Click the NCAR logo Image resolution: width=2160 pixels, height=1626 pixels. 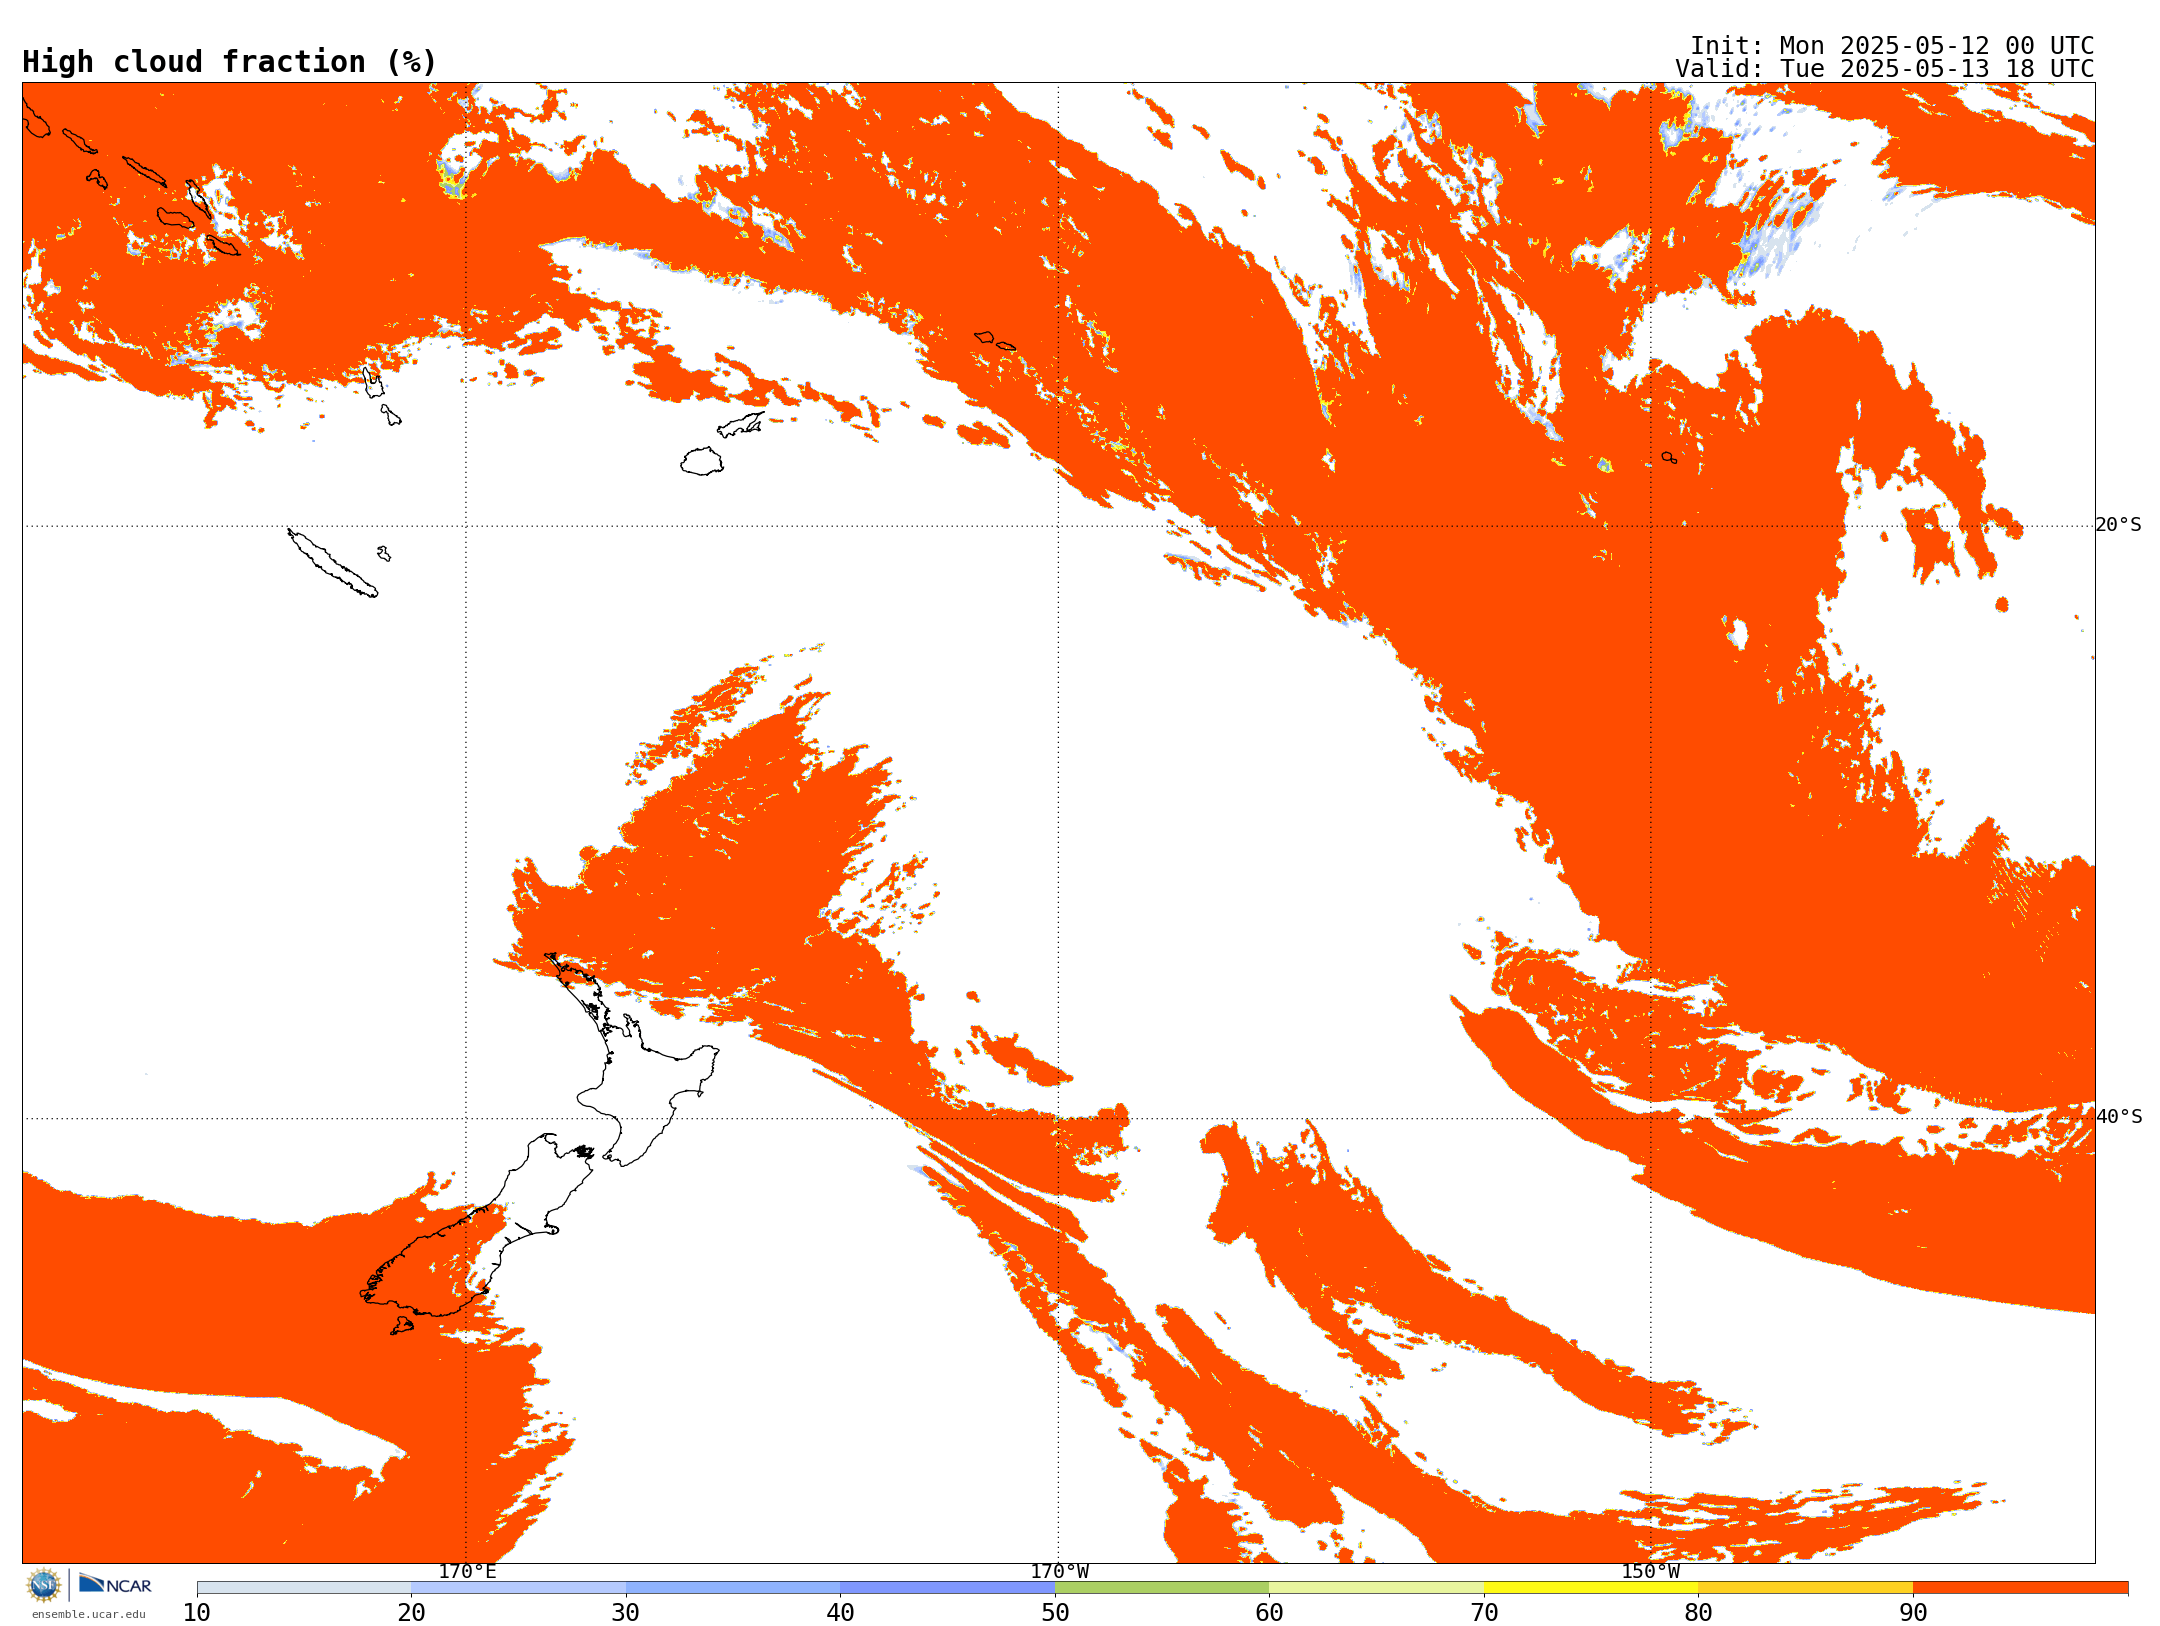[115, 1585]
